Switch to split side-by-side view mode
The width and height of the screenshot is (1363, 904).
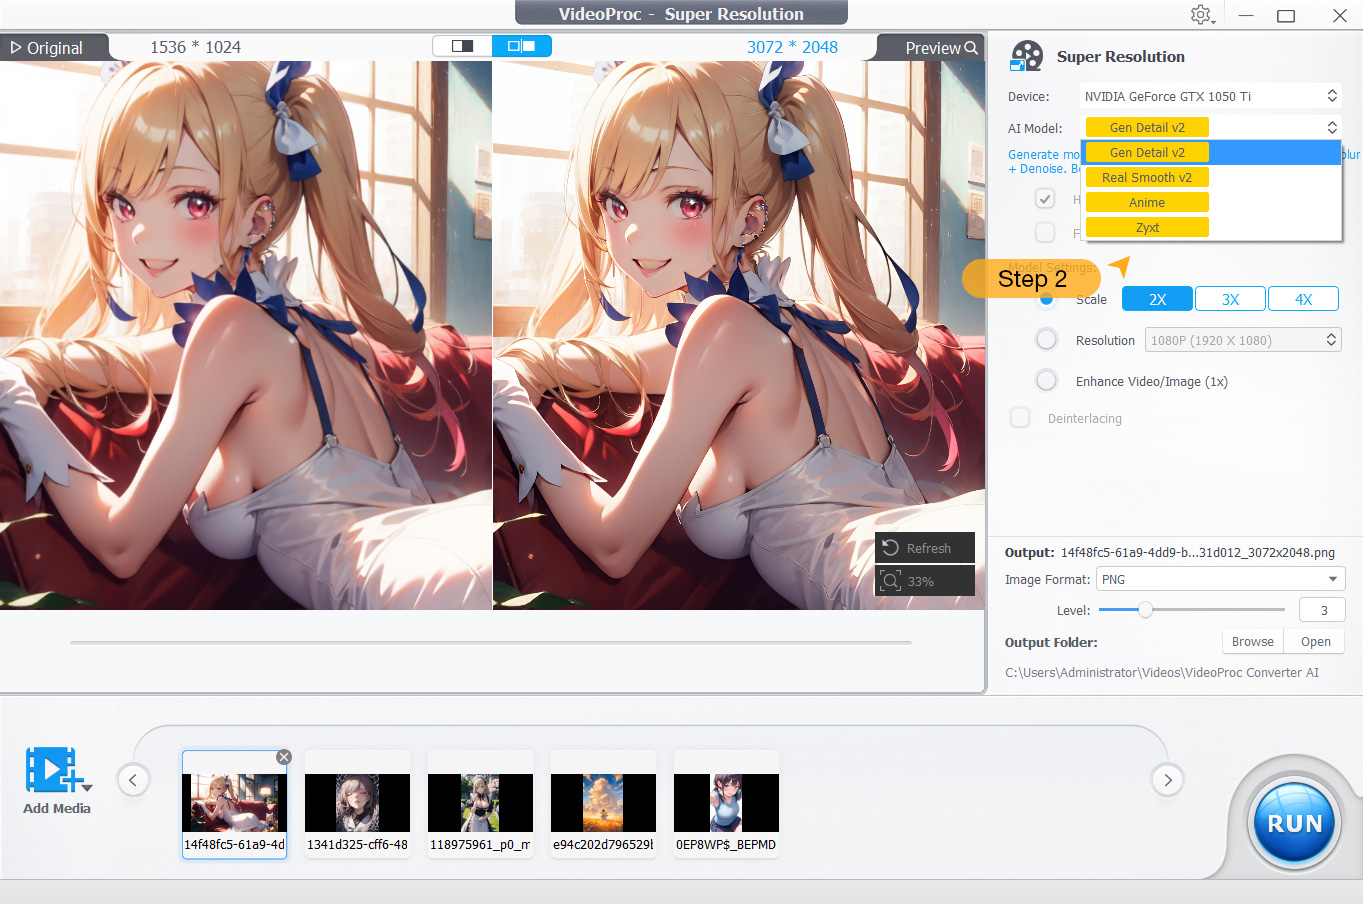point(521,46)
